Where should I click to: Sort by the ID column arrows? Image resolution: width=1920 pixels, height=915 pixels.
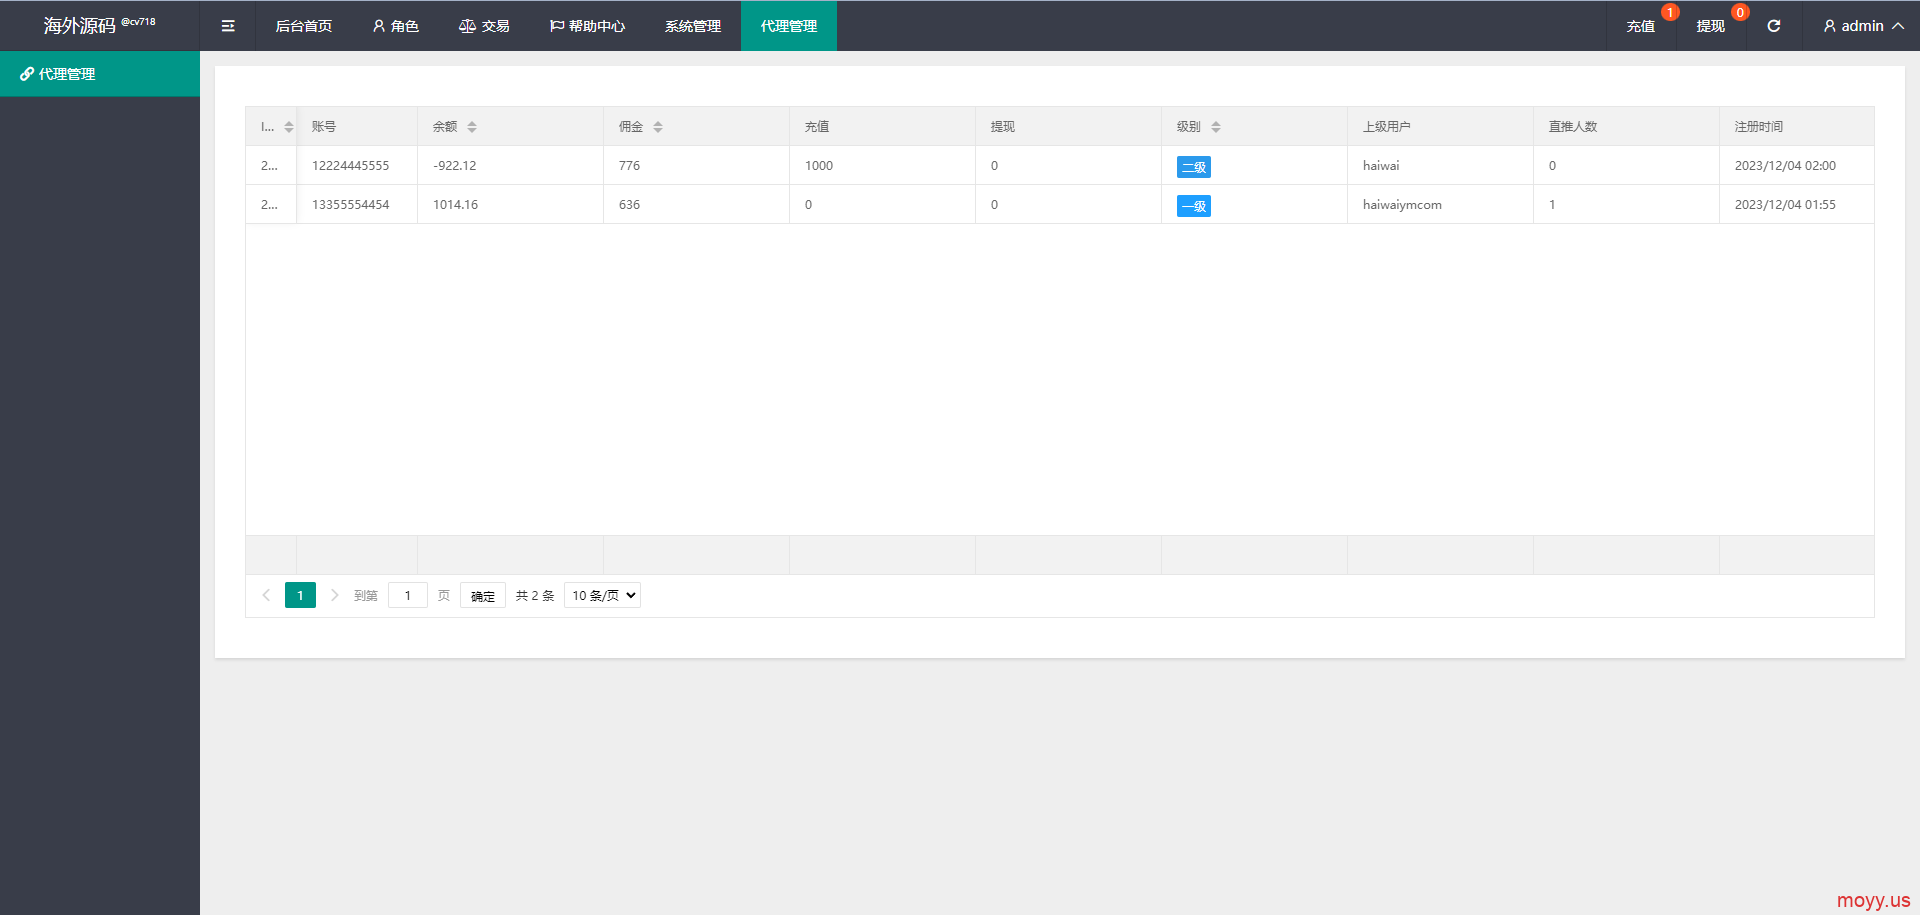point(289,127)
